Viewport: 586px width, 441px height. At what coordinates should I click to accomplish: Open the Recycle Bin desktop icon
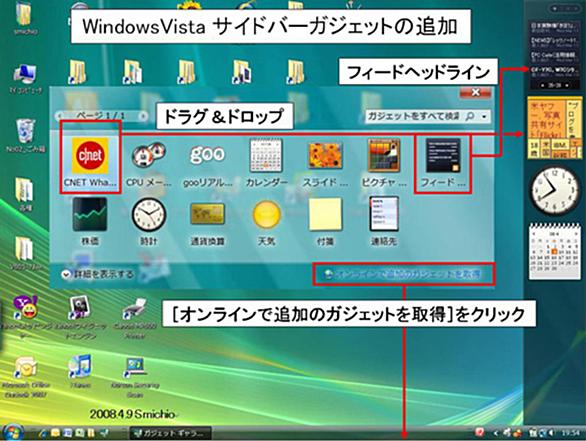(25, 136)
